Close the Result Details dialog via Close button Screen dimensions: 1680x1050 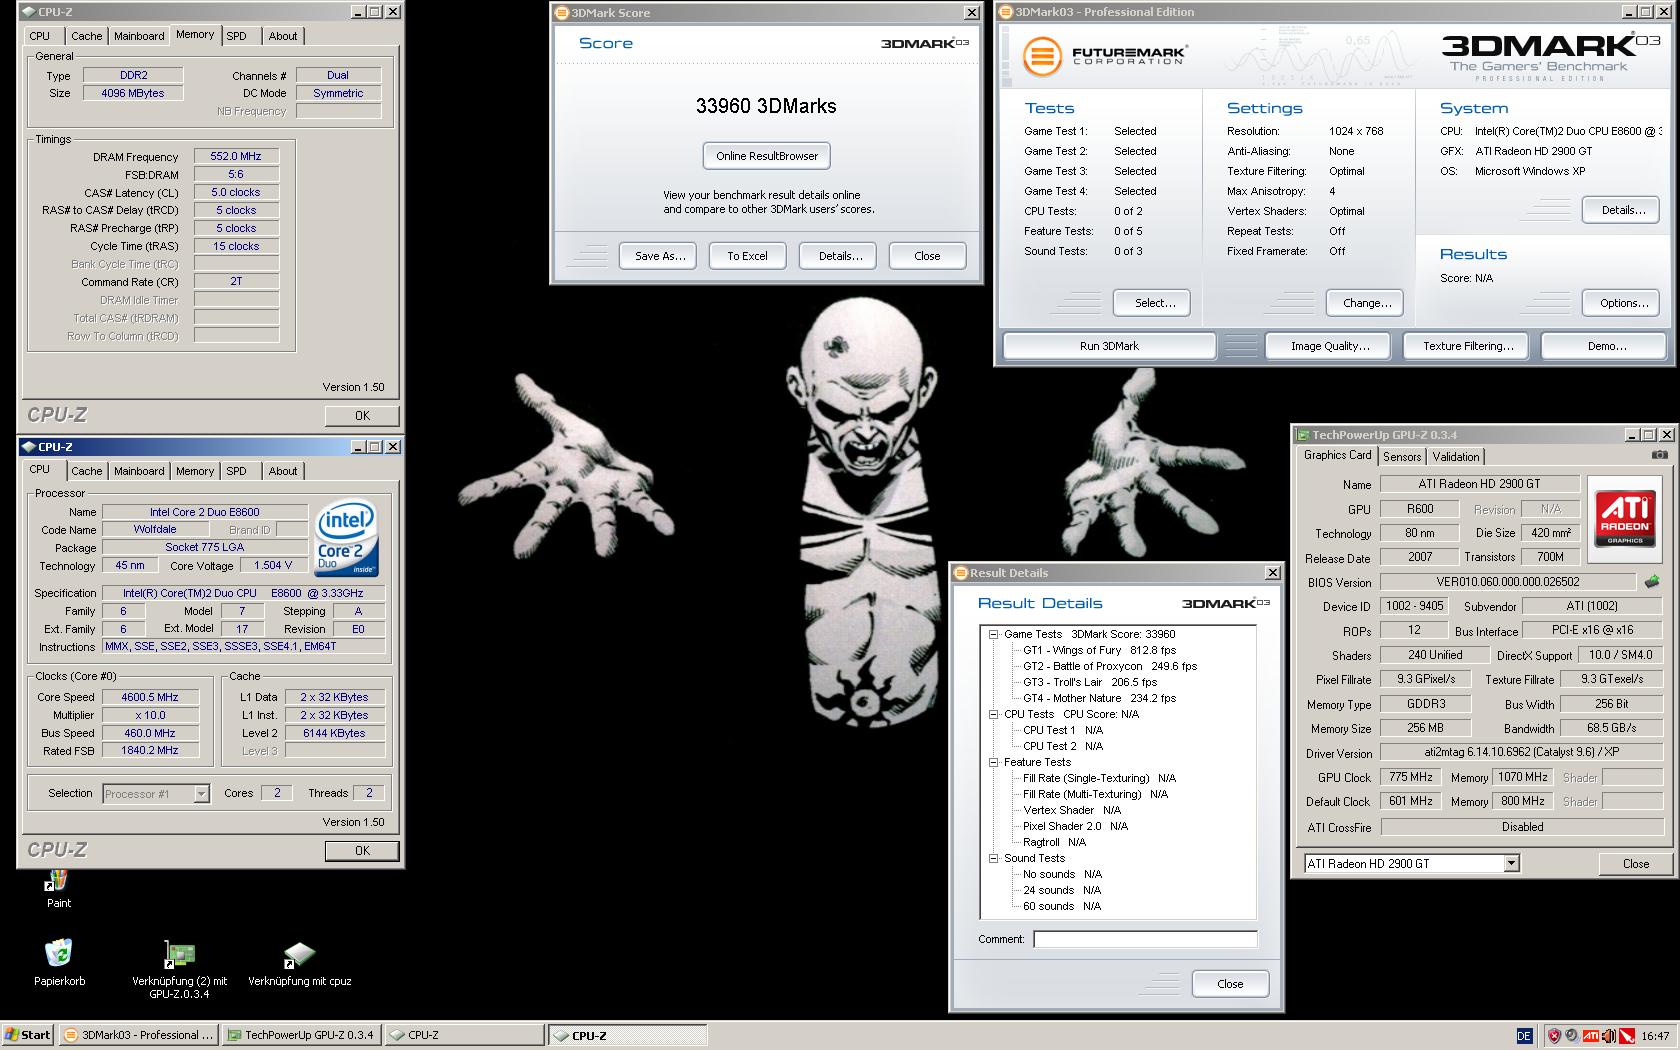coord(1230,984)
